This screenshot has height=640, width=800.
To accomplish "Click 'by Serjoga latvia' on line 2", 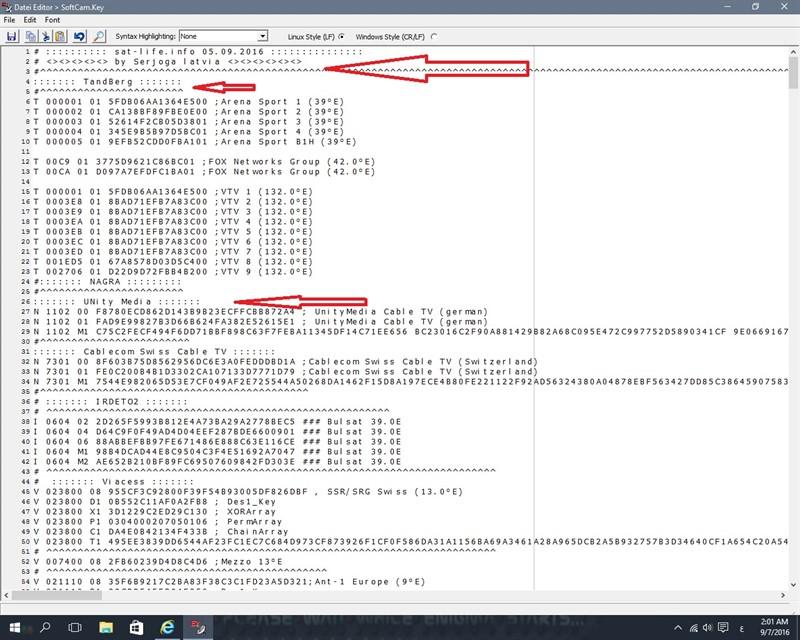I will [167, 62].
